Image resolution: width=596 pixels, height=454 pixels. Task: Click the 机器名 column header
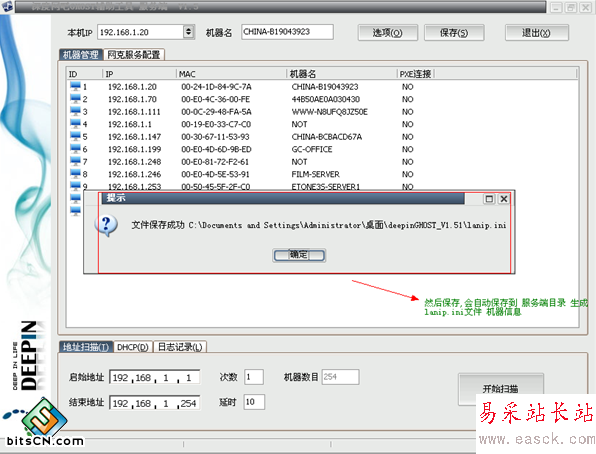pyautogui.click(x=342, y=74)
